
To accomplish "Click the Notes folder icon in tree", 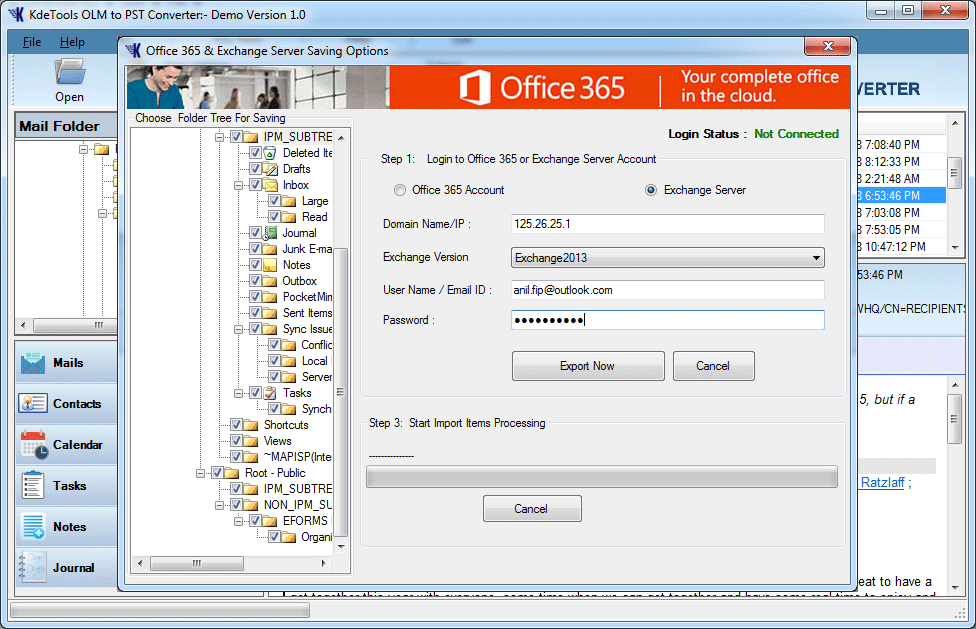I will pos(270,265).
